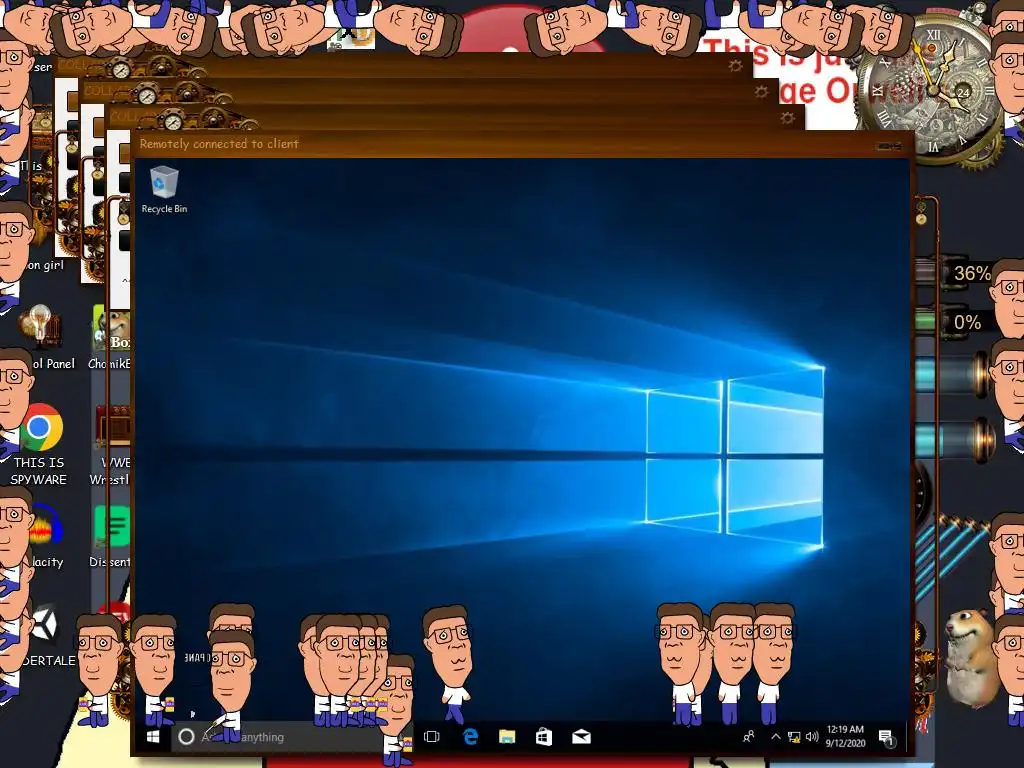Click the People icon in system tray

click(x=749, y=737)
